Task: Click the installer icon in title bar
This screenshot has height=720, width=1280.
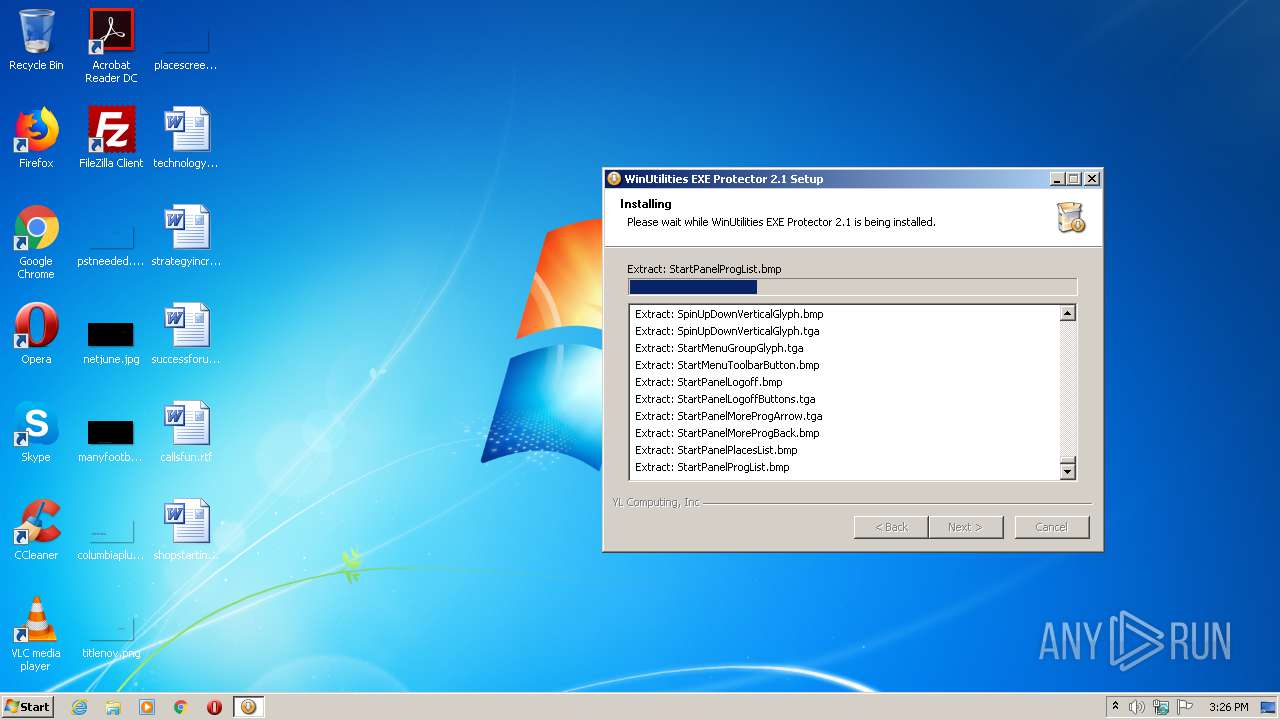Action: click(614, 179)
